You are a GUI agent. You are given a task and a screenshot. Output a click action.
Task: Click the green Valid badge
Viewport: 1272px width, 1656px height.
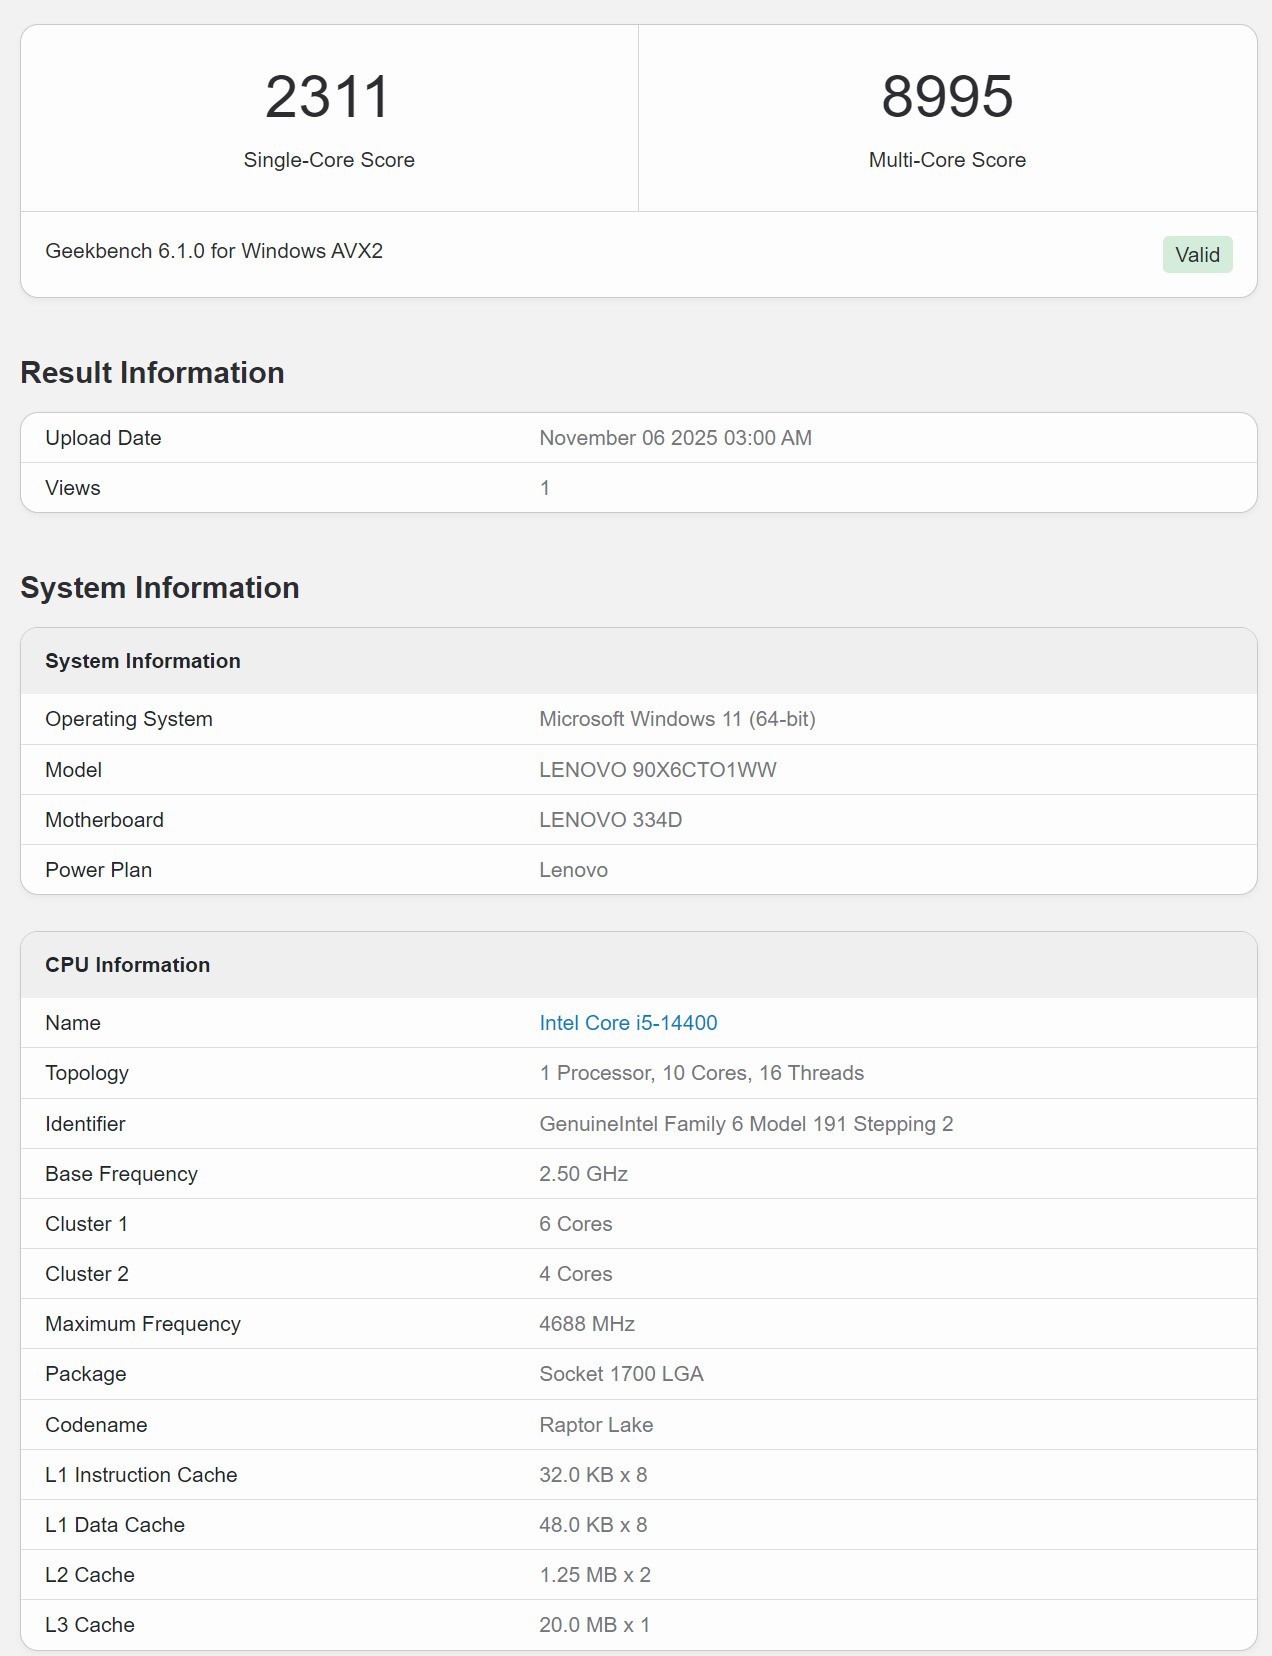tap(1197, 255)
